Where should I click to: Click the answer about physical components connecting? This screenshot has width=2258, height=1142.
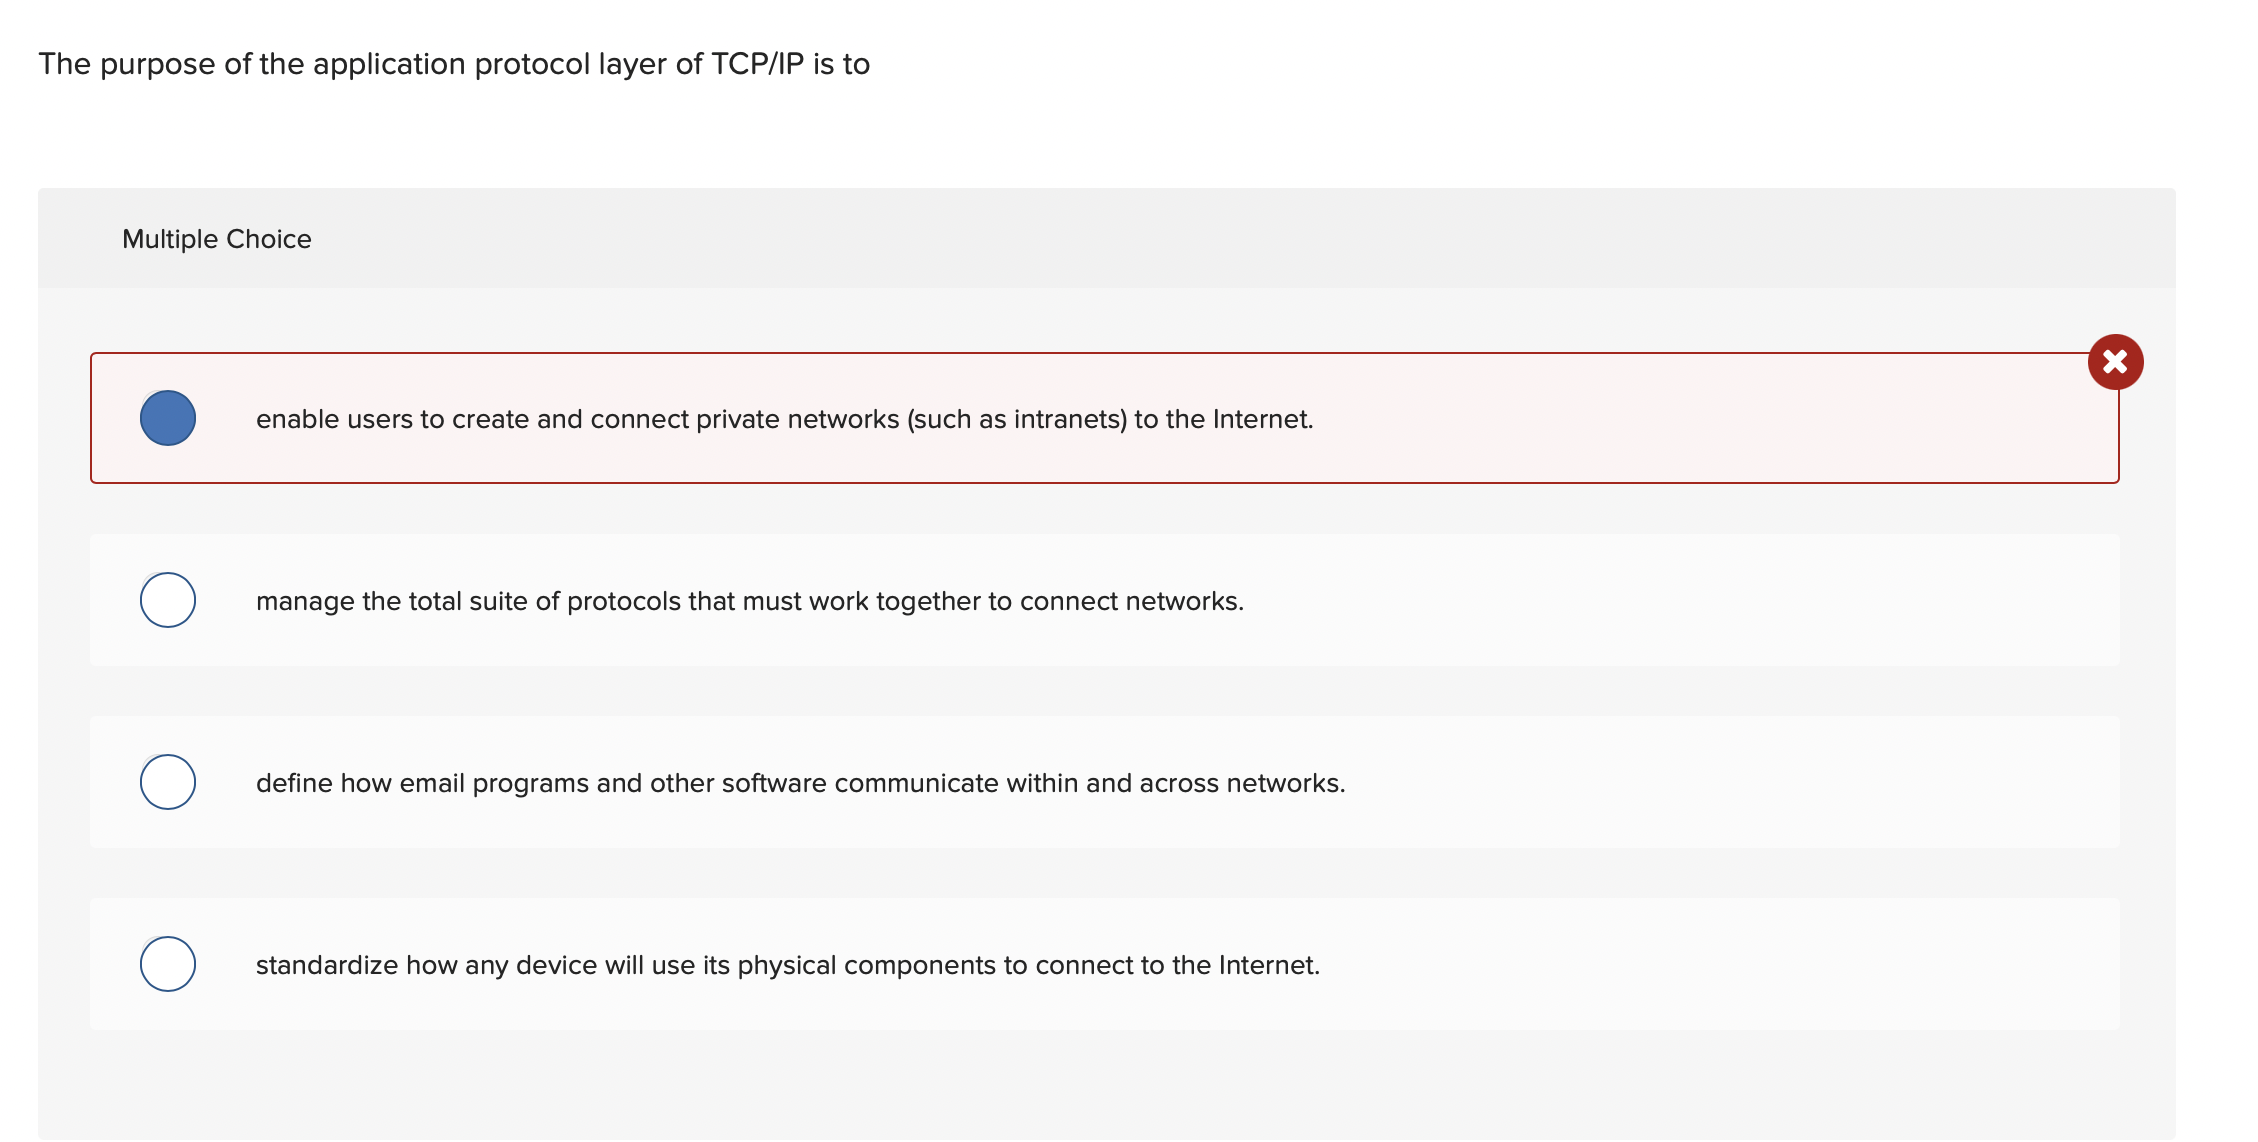[787, 965]
